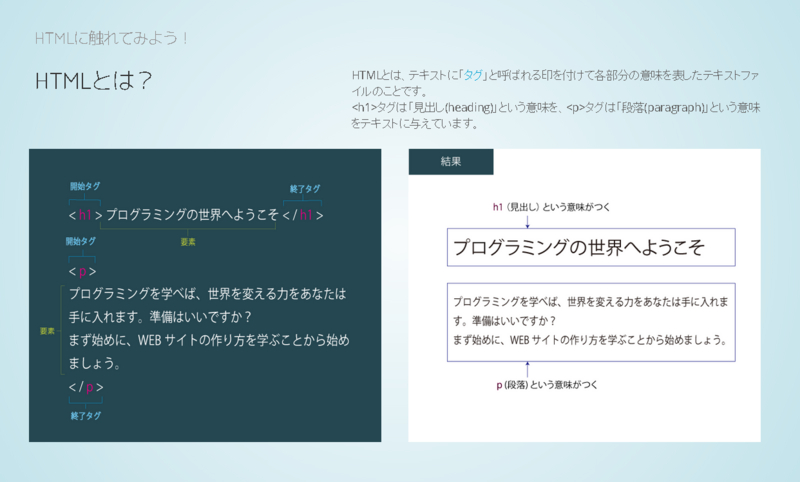Click the 要素 label under the h1 line

tap(188, 242)
